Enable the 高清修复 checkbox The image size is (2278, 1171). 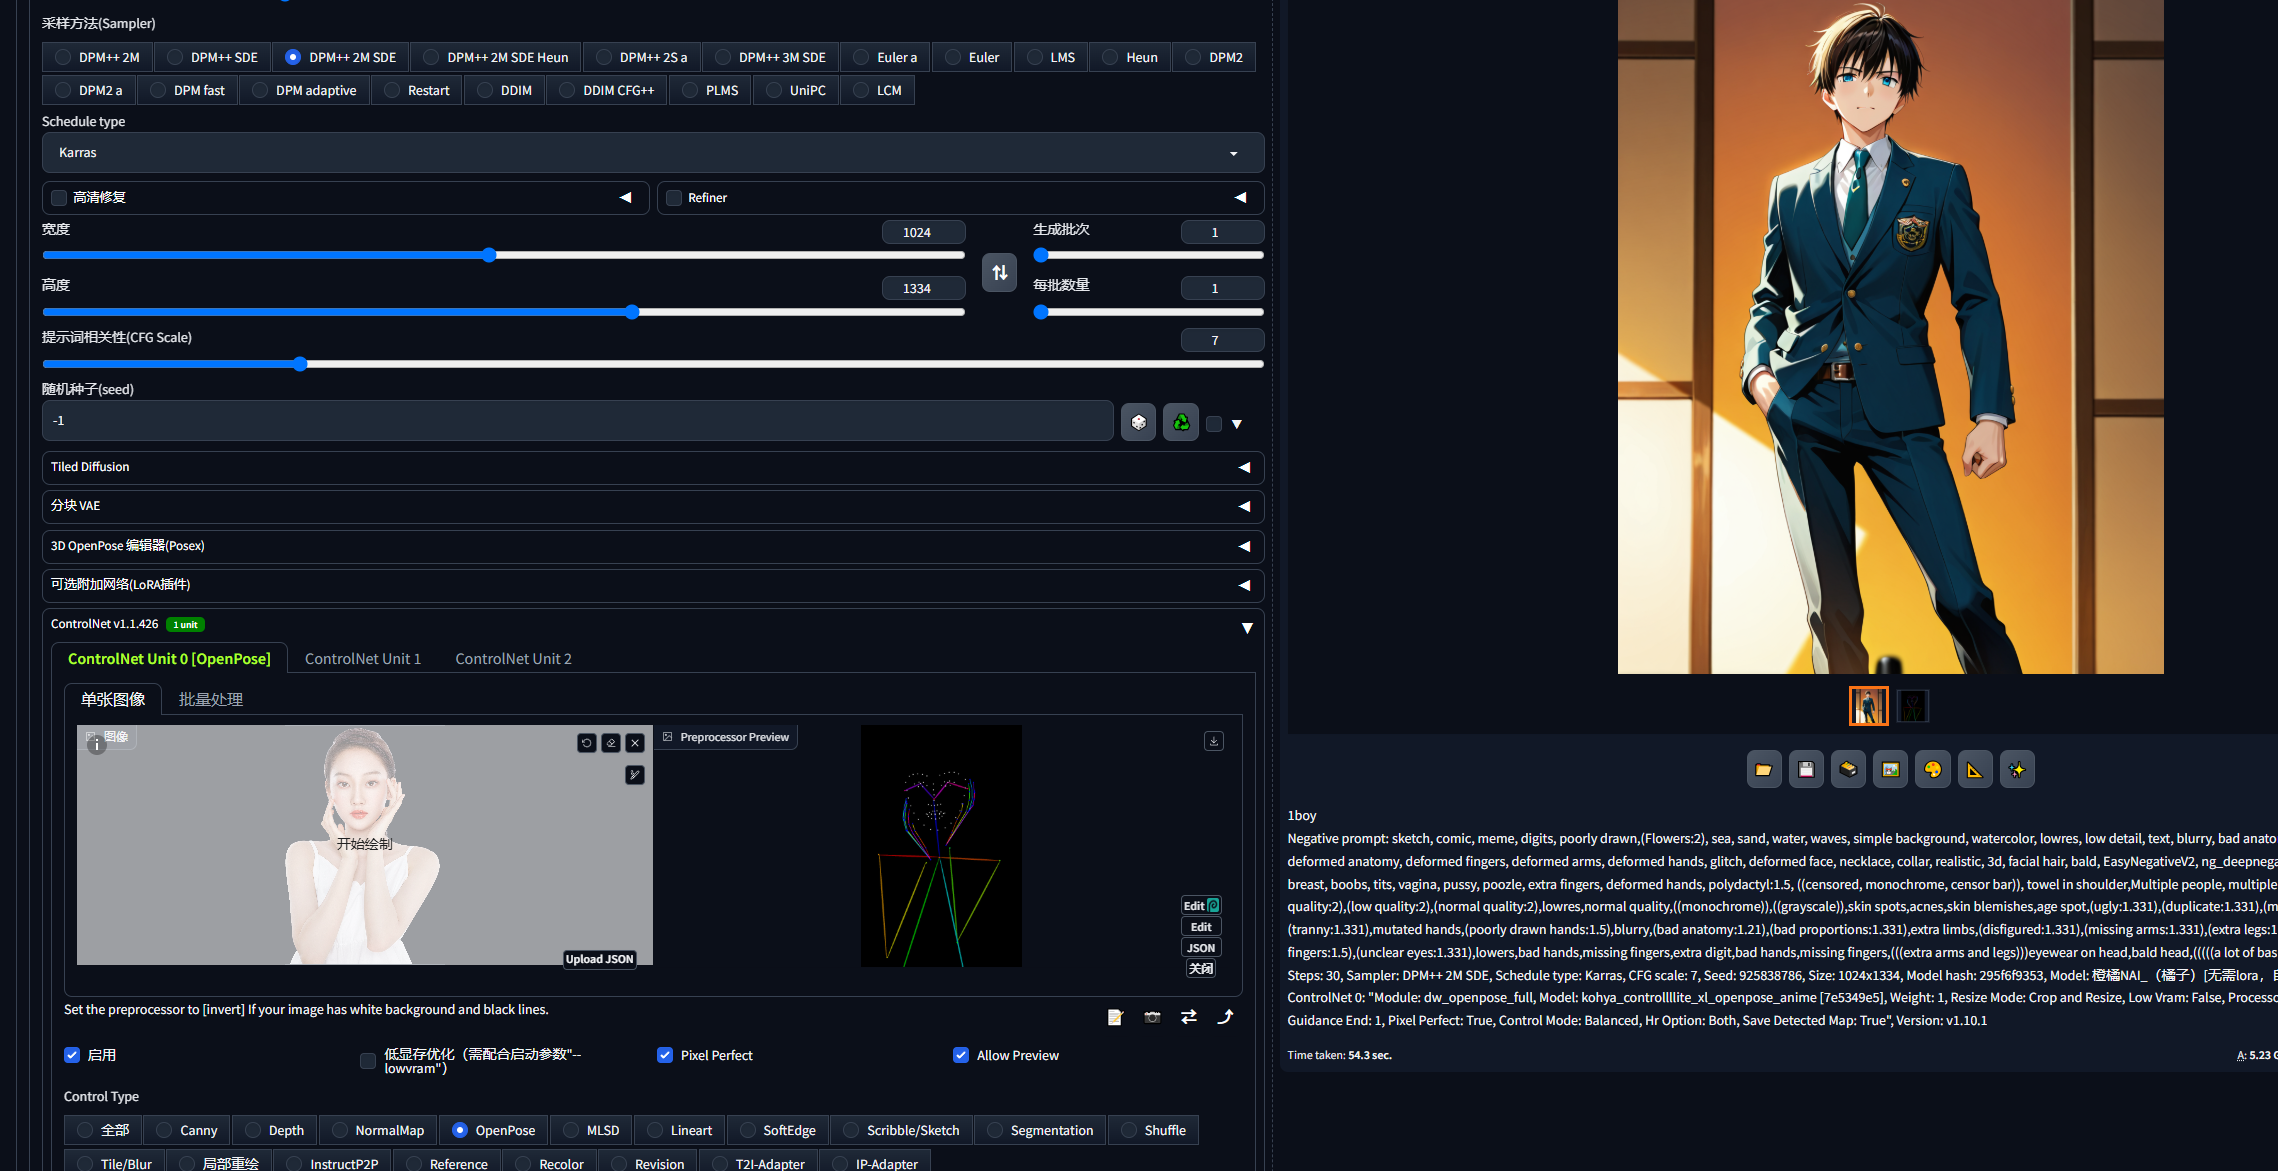60,198
